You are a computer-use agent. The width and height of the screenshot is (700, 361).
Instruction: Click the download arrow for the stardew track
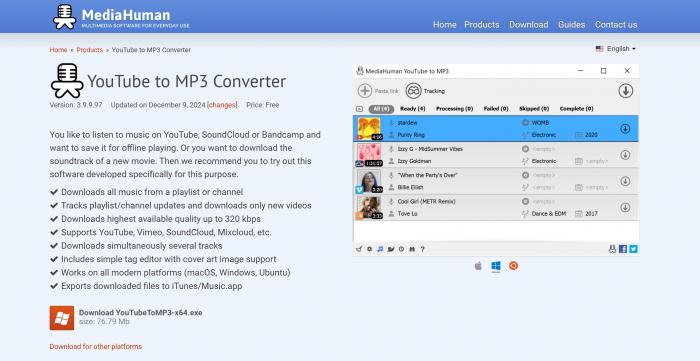click(x=625, y=129)
